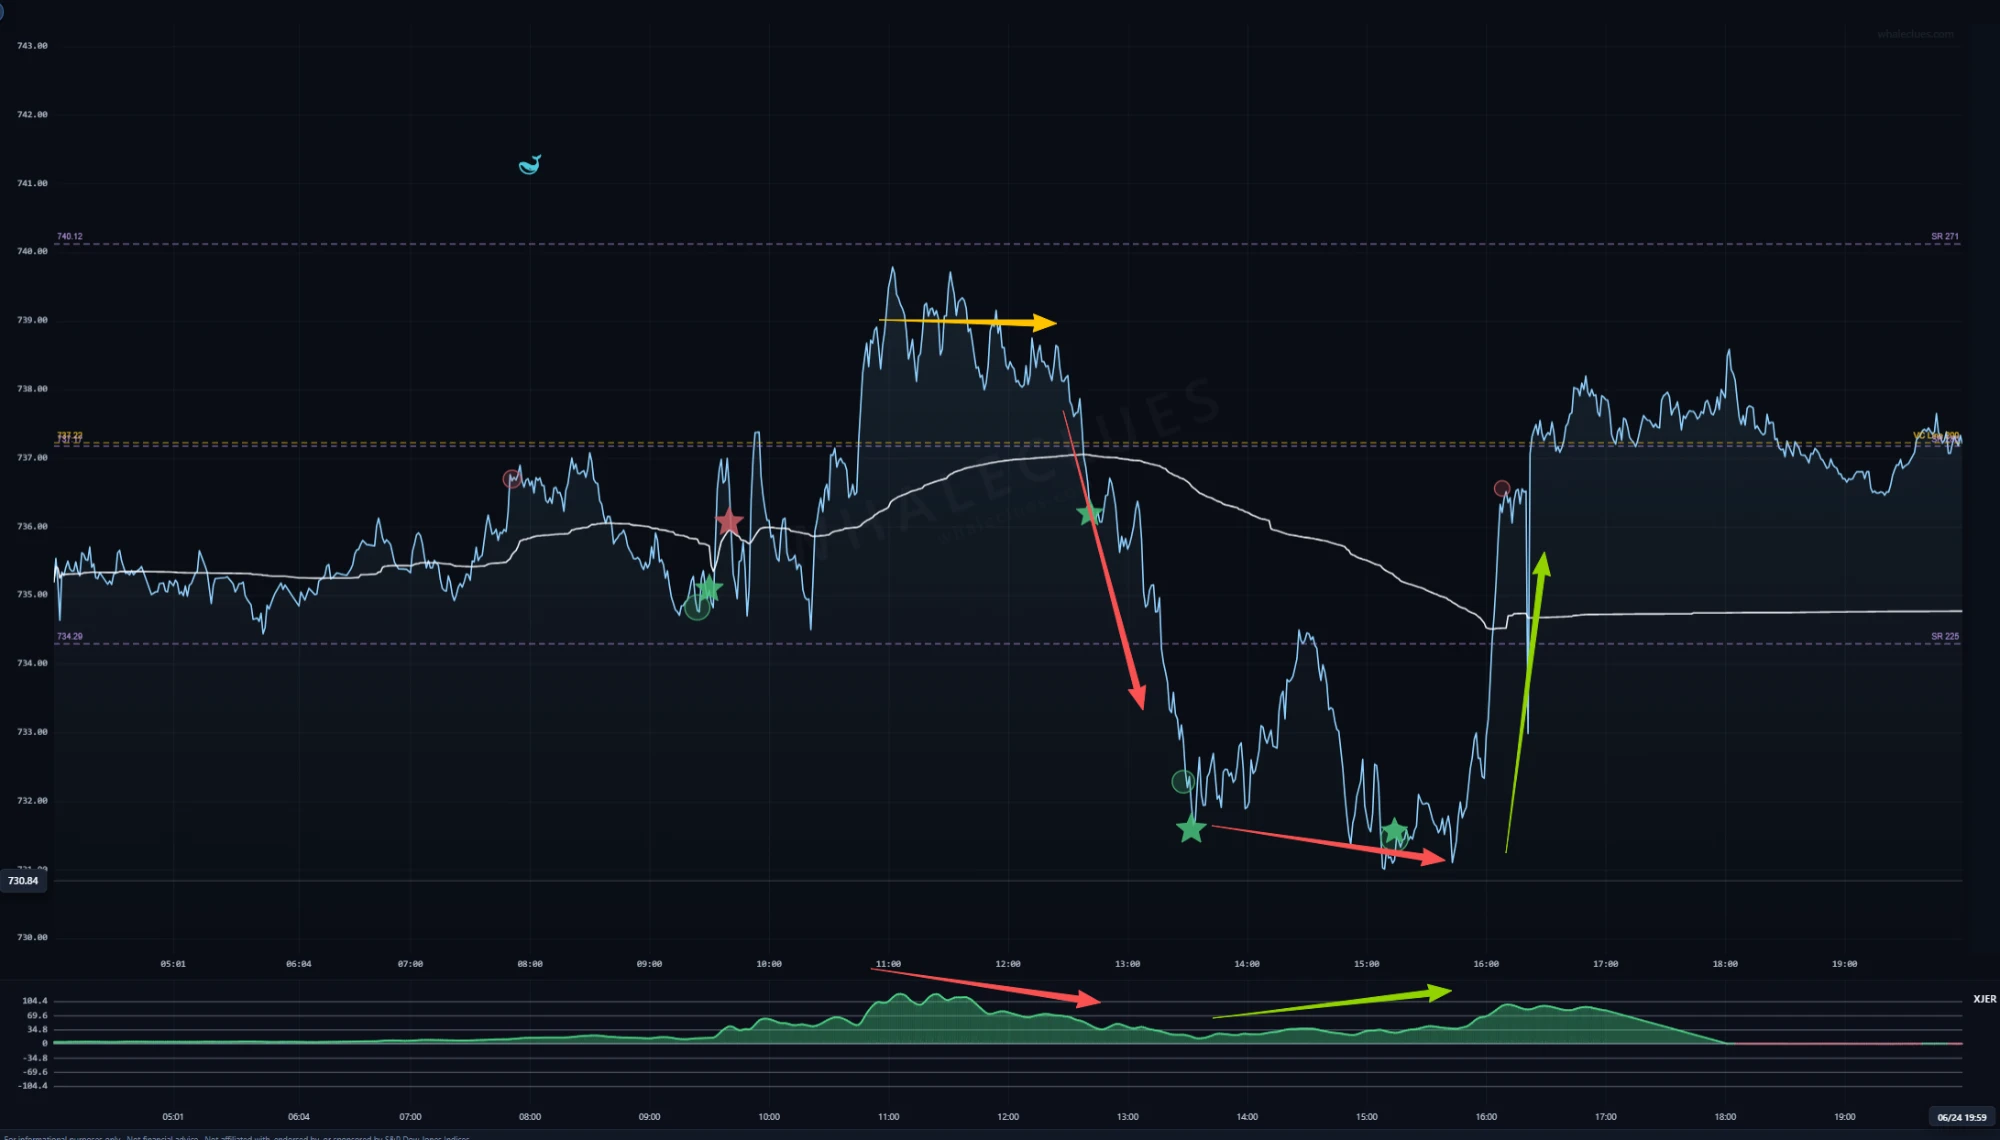
Task: Click 05:01 on the price chart time axis
Action: point(173,964)
